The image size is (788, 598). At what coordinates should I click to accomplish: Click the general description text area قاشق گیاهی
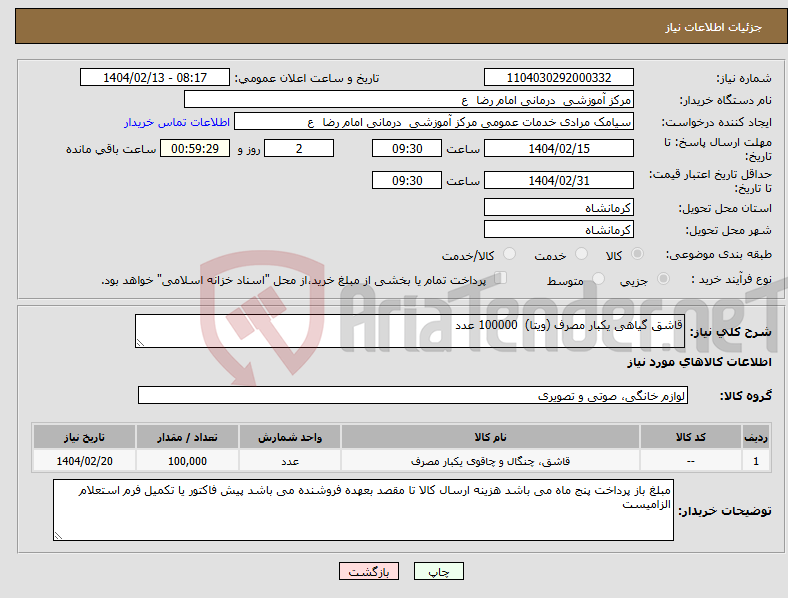(x=410, y=331)
